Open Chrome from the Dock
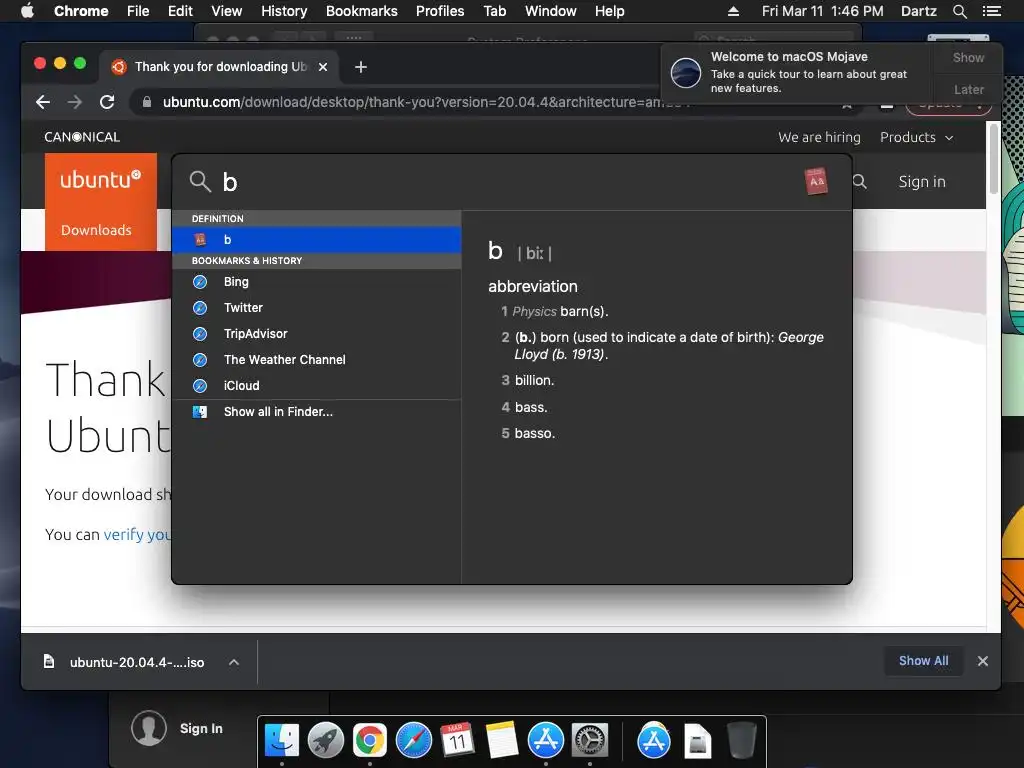Viewport: 1024px width, 768px height. tap(370, 741)
